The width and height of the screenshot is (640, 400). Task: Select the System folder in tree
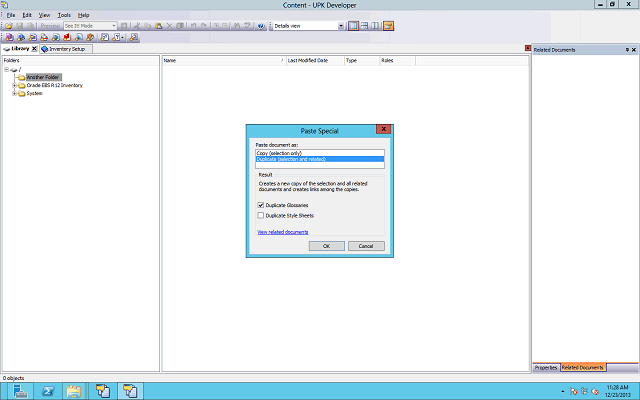(x=34, y=93)
